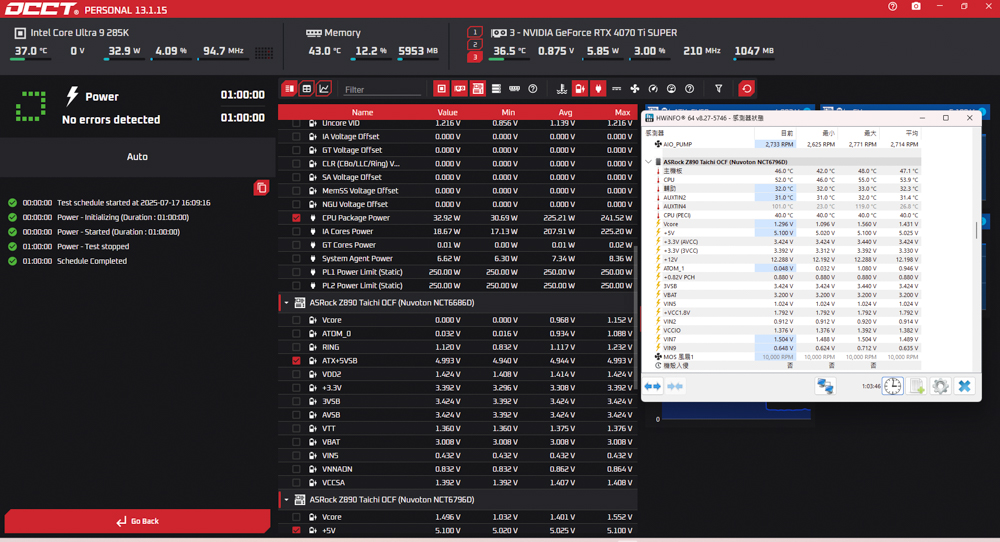Copy the test log with red clipboard icon
Image resolution: width=1000 pixels, height=542 pixels.
[261, 187]
